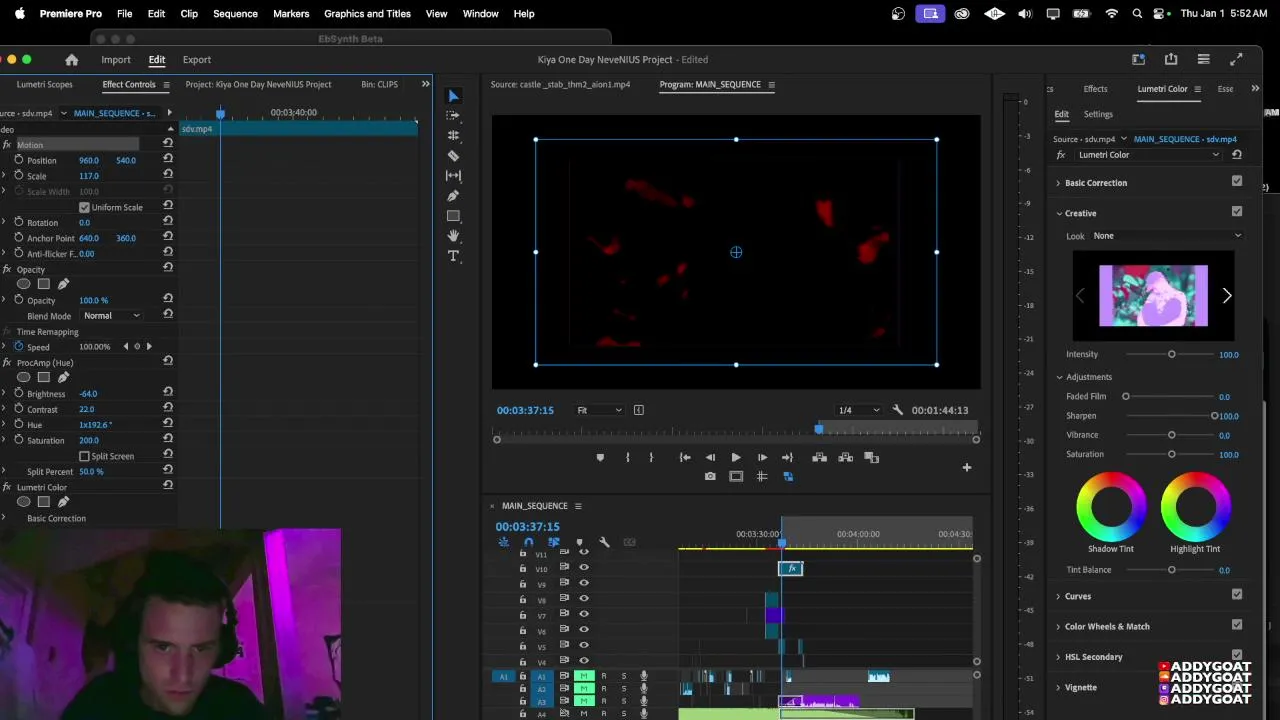Select the Razor tool
Image resolution: width=1280 pixels, height=720 pixels.
click(x=453, y=156)
